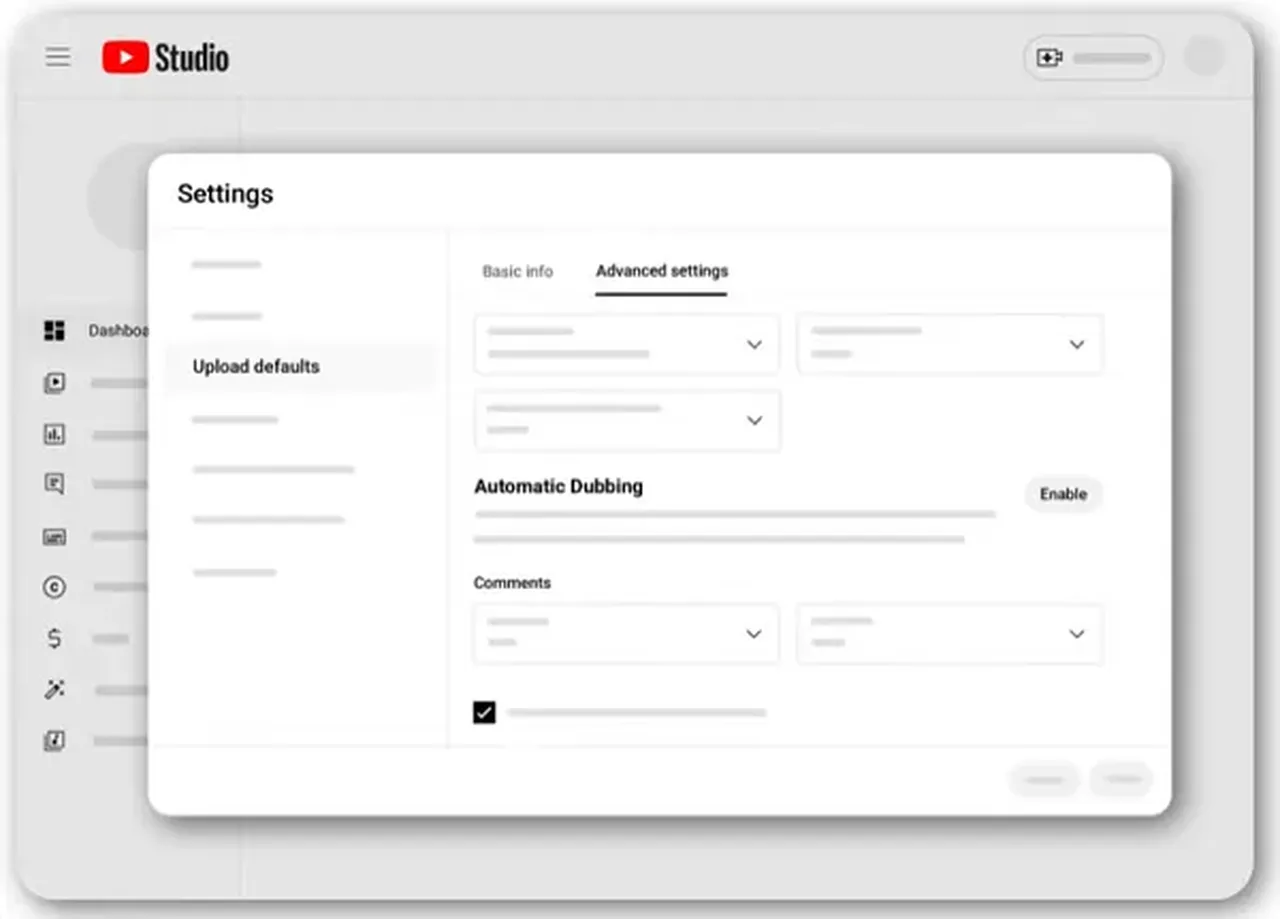Open the hamburger menu next to Studio logo
Image resolution: width=1280 pixels, height=919 pixels.
point(58,57)
